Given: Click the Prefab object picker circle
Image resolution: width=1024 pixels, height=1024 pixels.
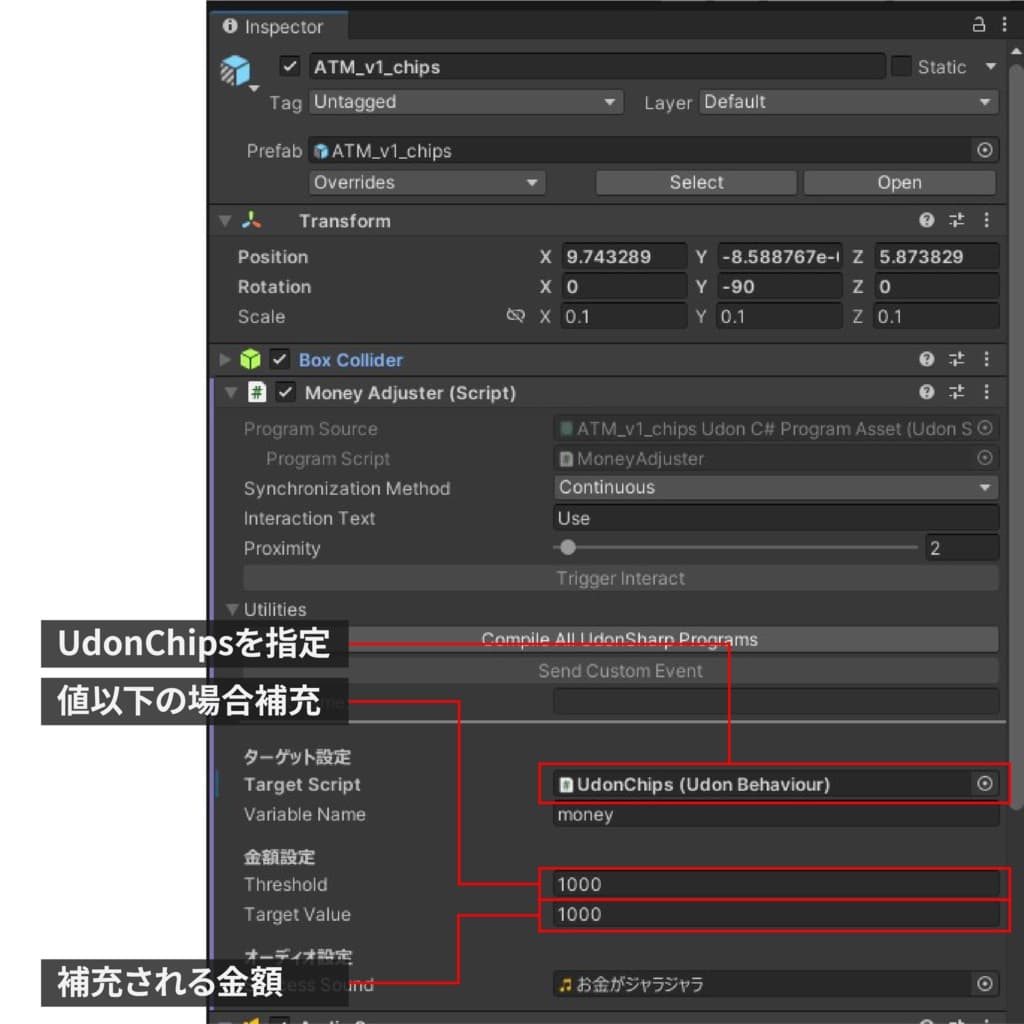Looking at the screenshot, I should tap(985, 150).
